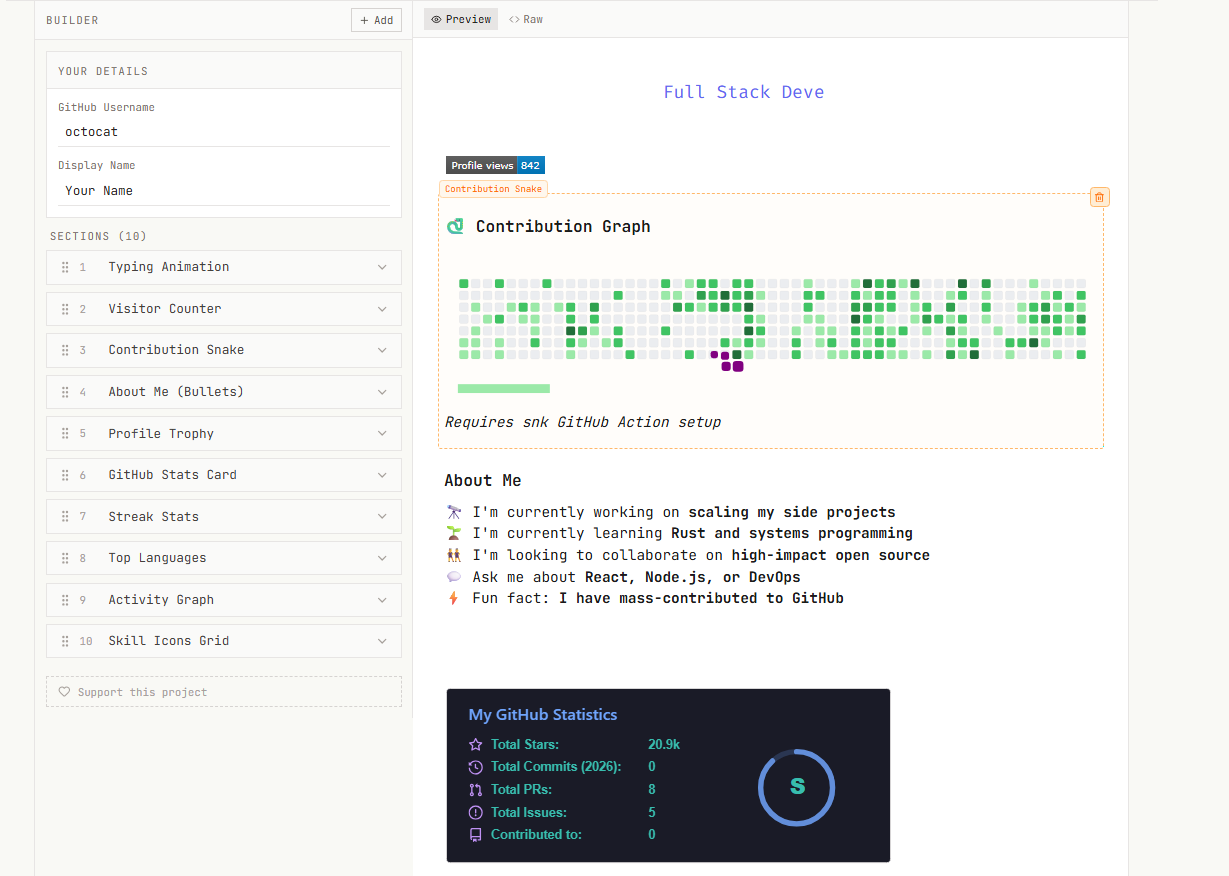Click the Profile views 842 badge

pos(495,165)
